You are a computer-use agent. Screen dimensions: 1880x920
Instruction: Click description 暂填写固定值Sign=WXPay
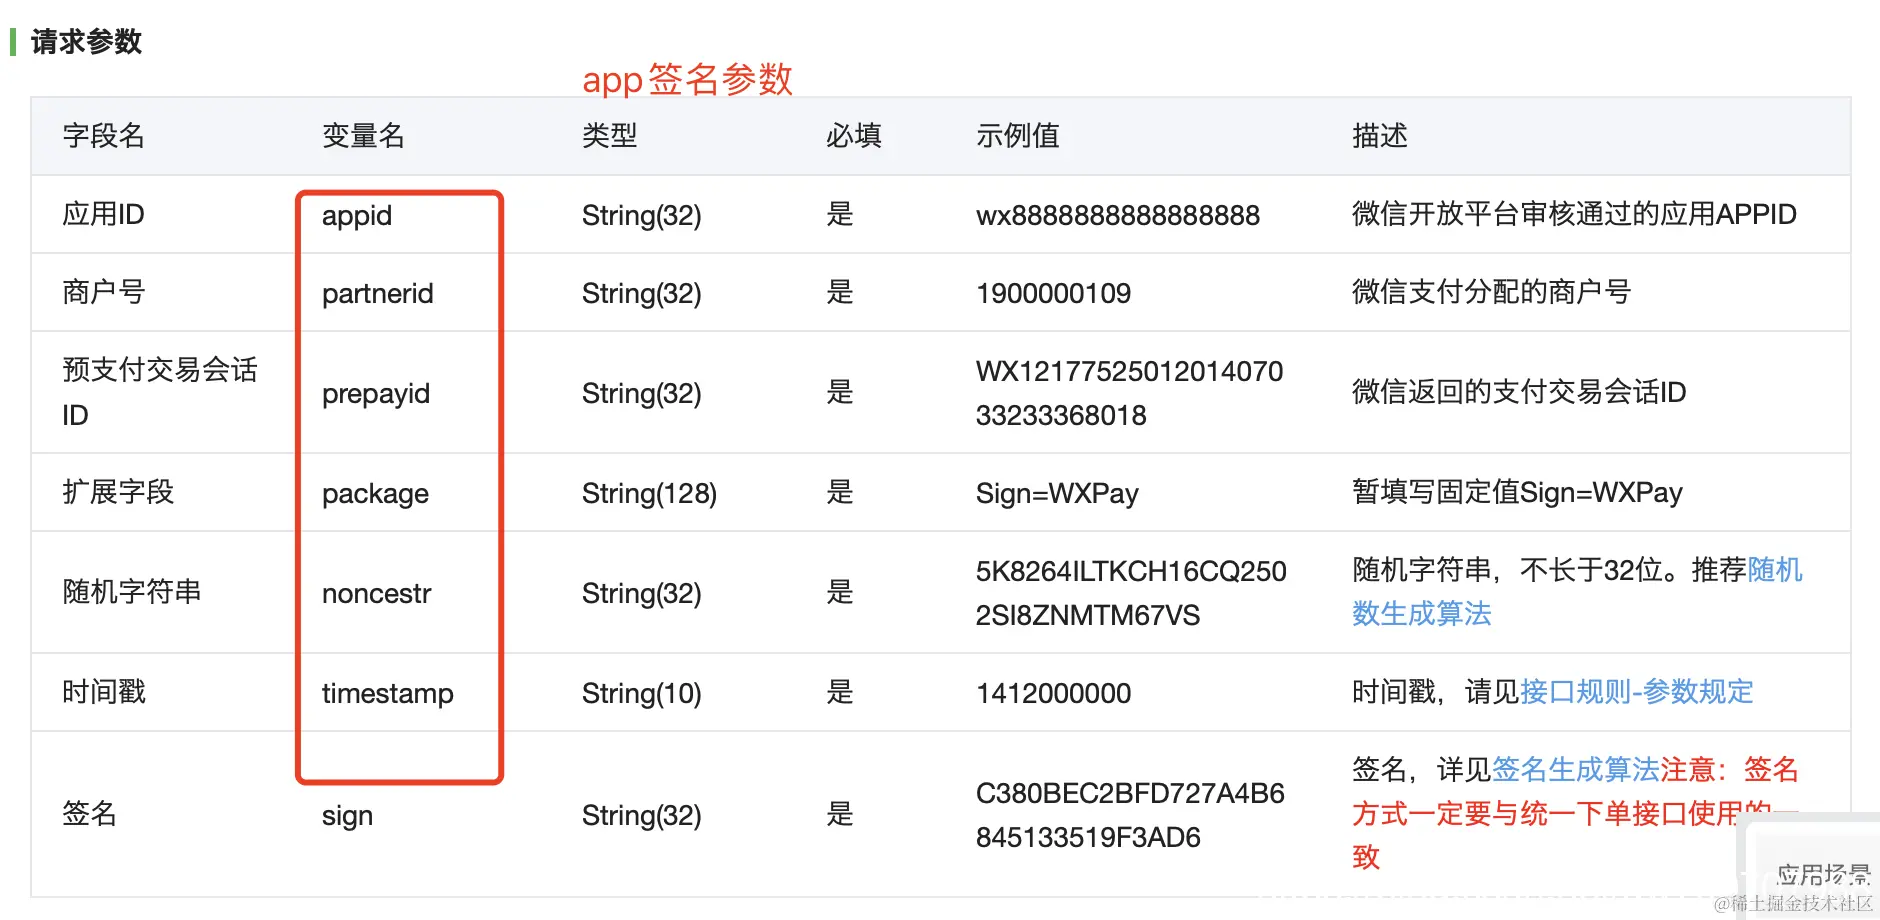point(1517,492)
